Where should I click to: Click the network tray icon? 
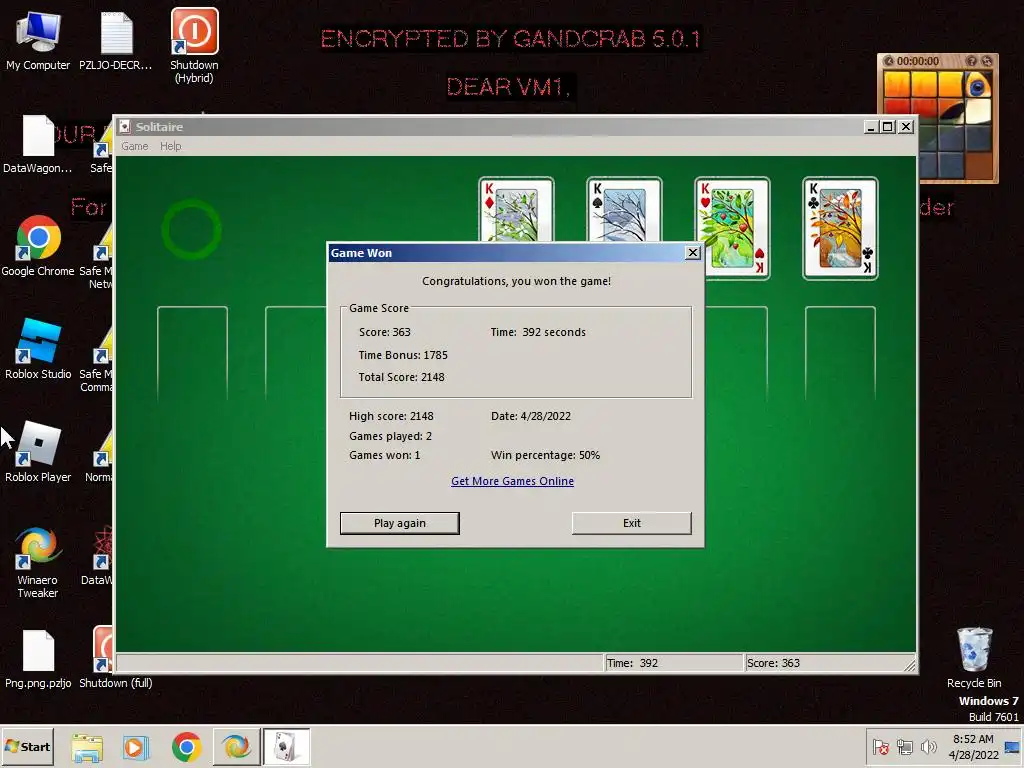pos(904,747)
